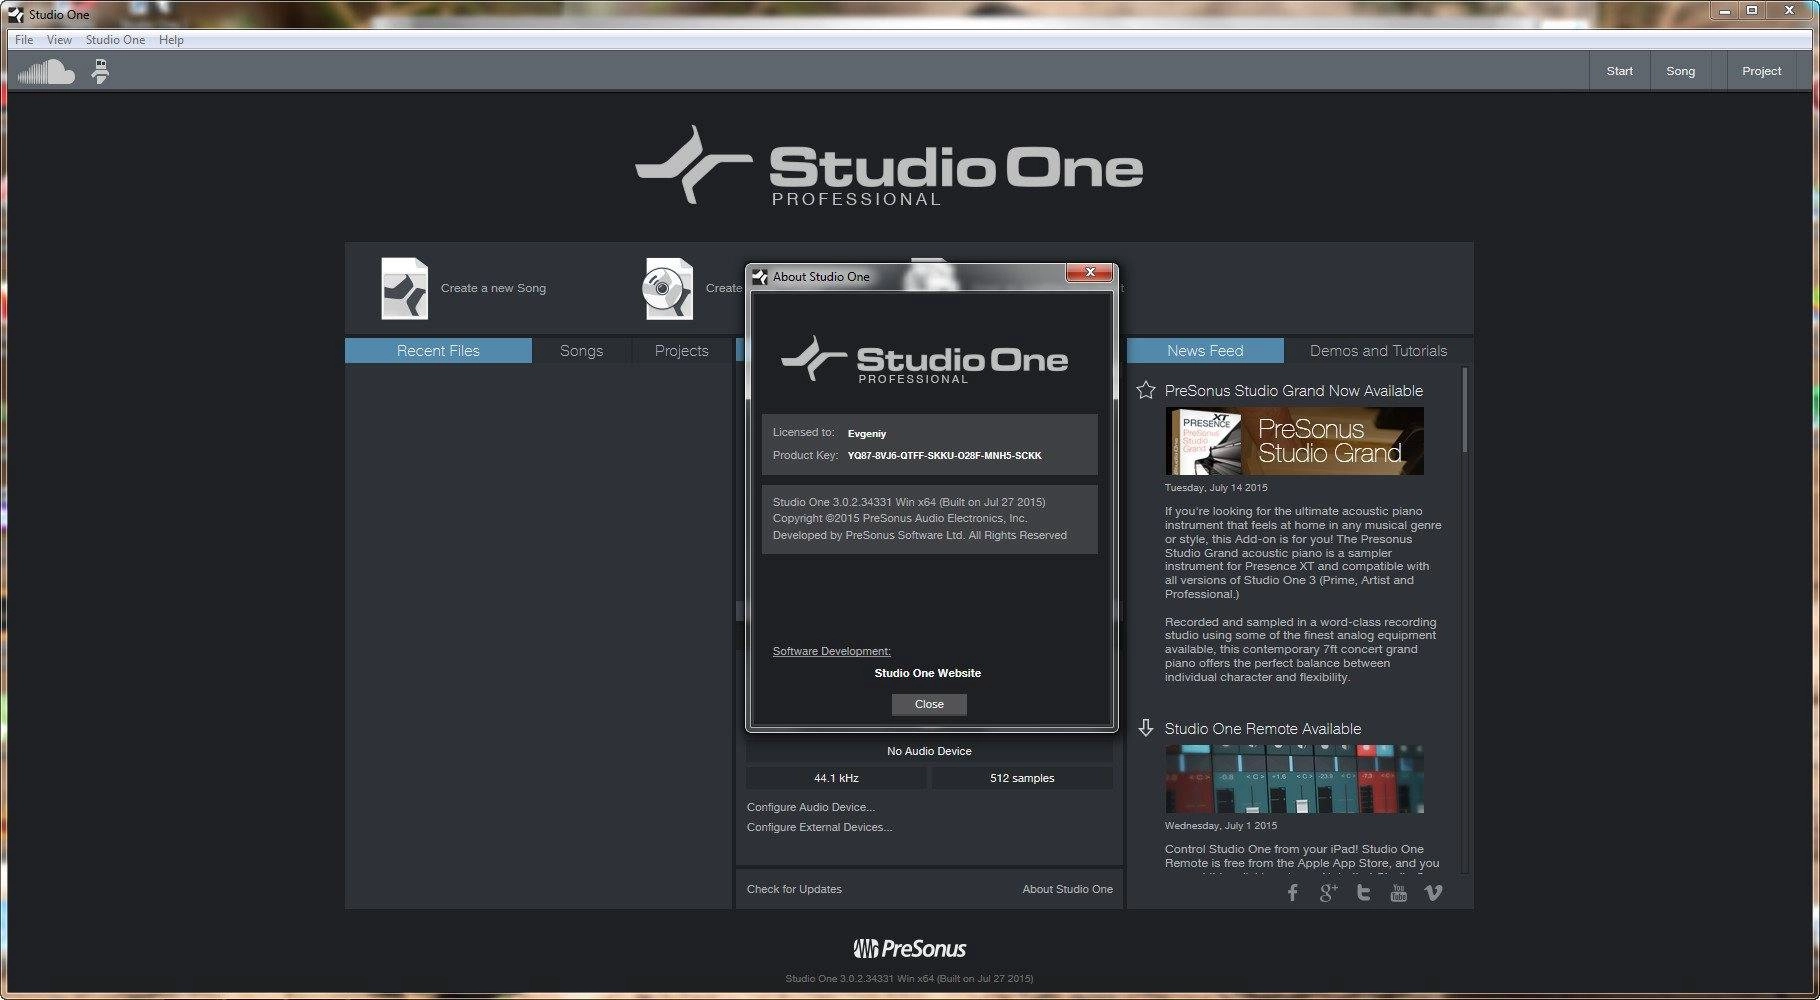Click the PreSonus Studio Grand banner image
The height and width of the screenshot is (1000, 1820).
[x=1294, y=441]
